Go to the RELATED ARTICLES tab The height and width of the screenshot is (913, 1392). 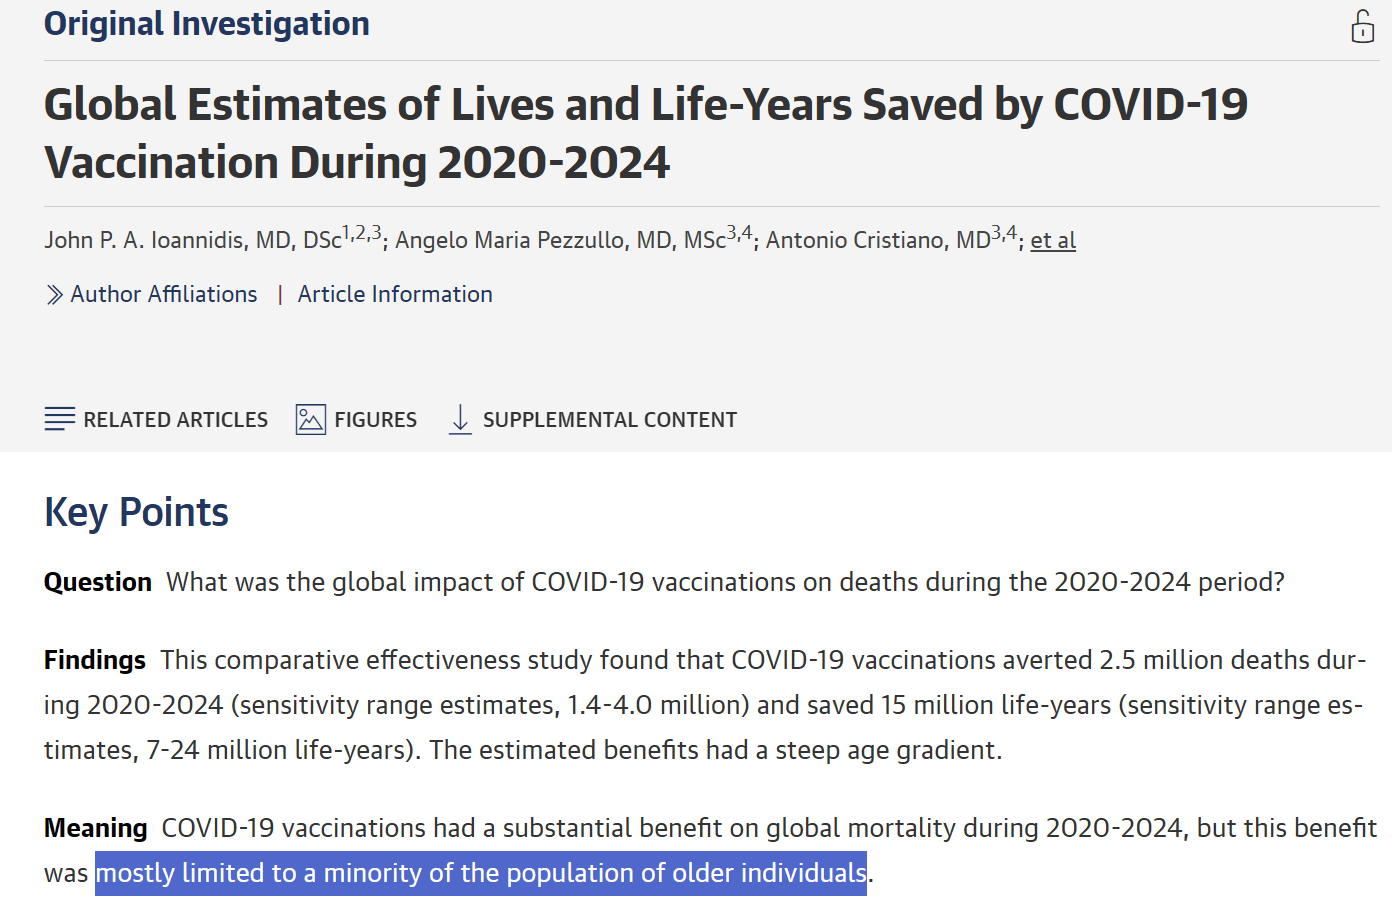pyautogui.click(x=157, y=419)
